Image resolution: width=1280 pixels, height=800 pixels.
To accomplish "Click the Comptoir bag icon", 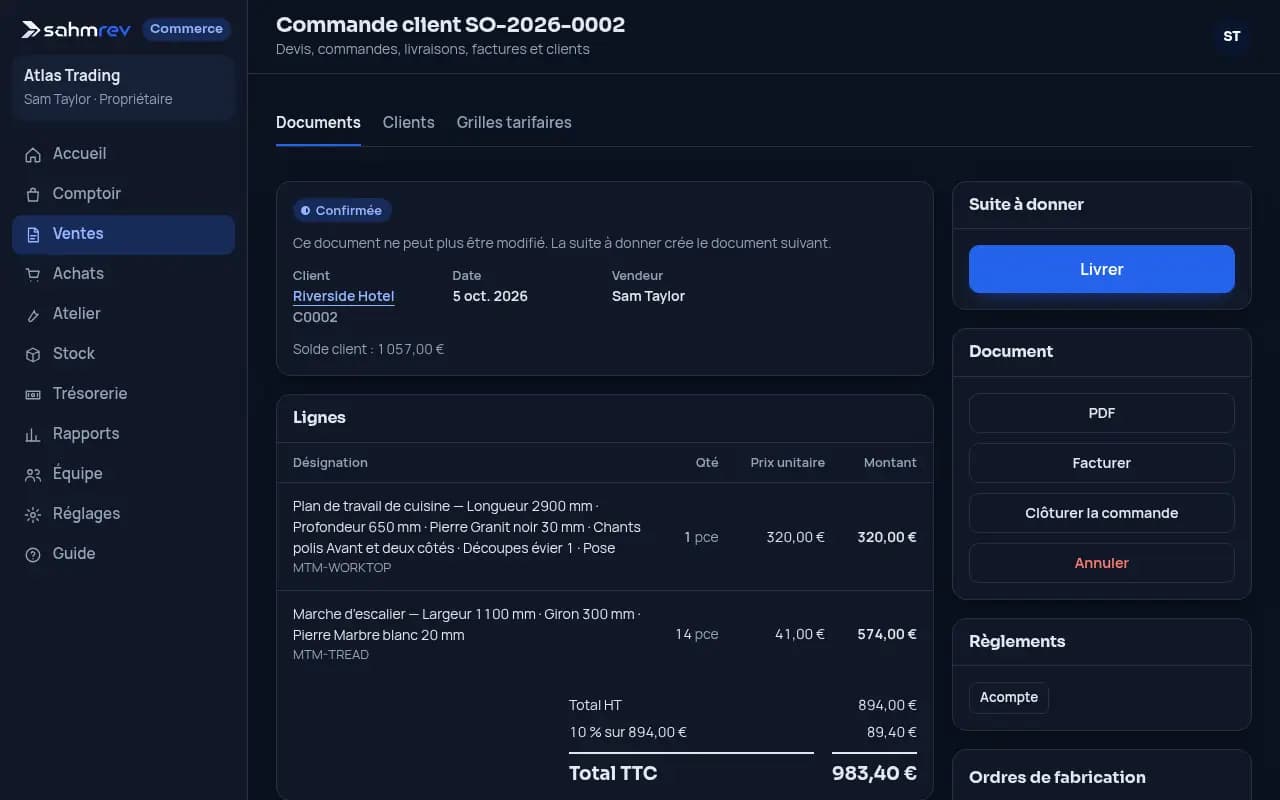I will pos(33,194).
